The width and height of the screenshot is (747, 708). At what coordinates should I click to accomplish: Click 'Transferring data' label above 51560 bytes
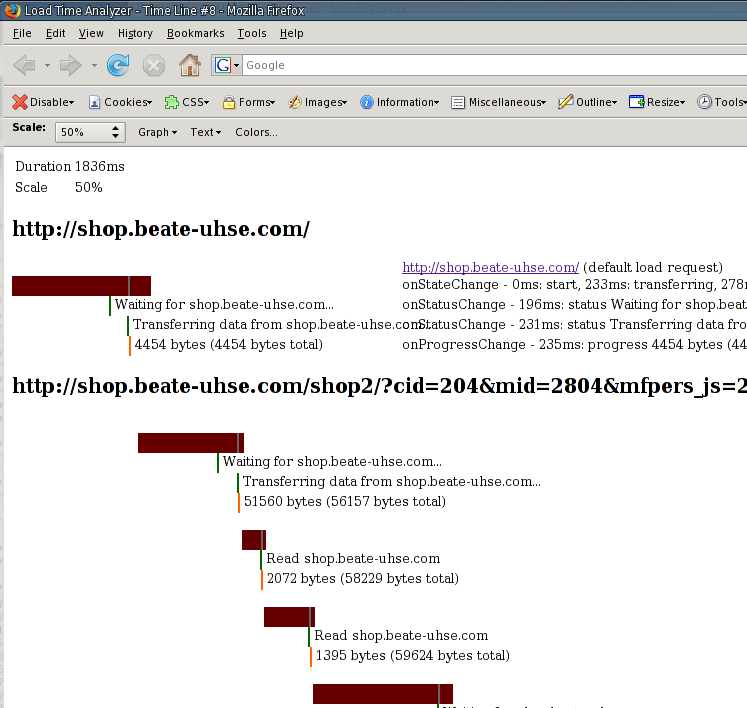coord(392,482)
